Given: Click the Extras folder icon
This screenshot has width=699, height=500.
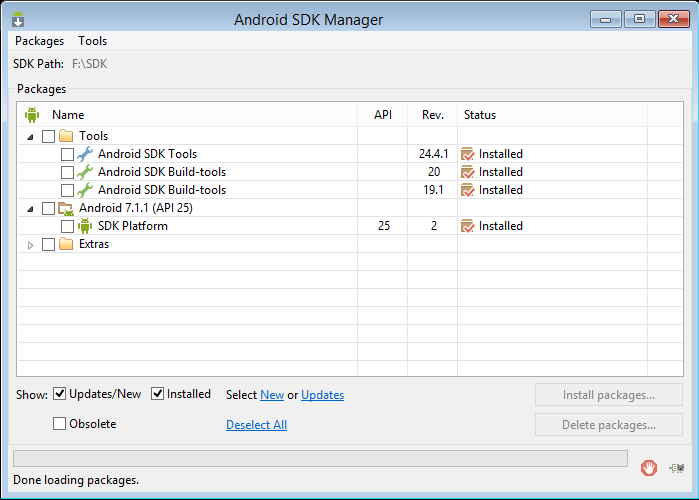Looking at the screenshot, I should click(x=66, y=244).
